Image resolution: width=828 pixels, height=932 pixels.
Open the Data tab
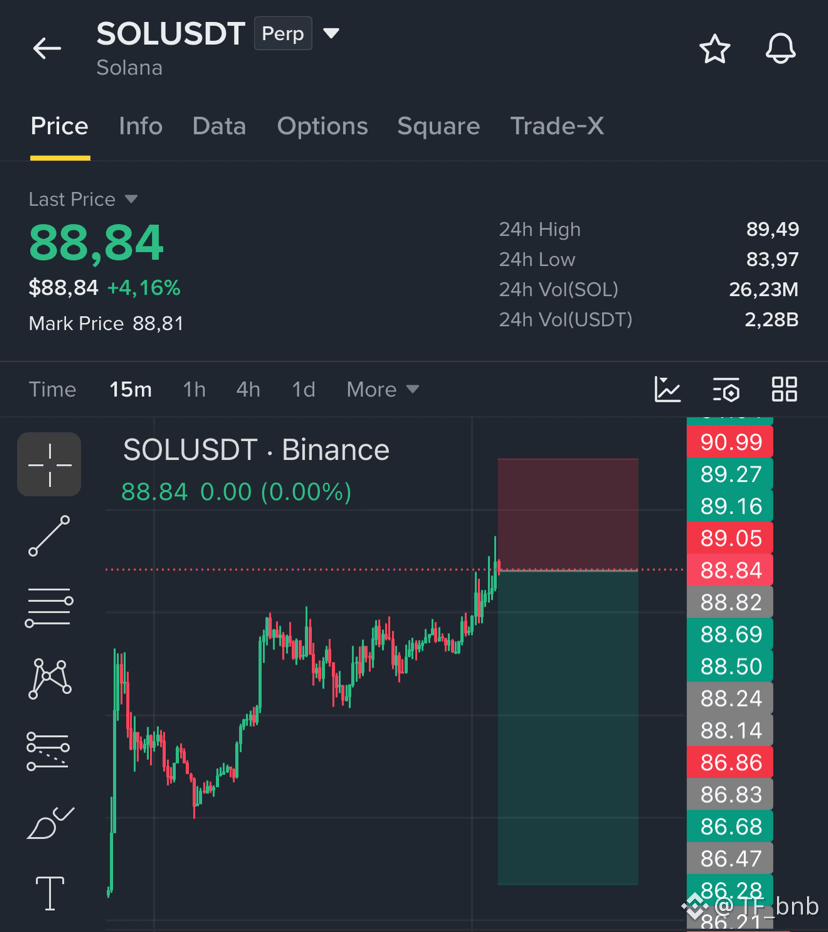(x=219, y=126)
